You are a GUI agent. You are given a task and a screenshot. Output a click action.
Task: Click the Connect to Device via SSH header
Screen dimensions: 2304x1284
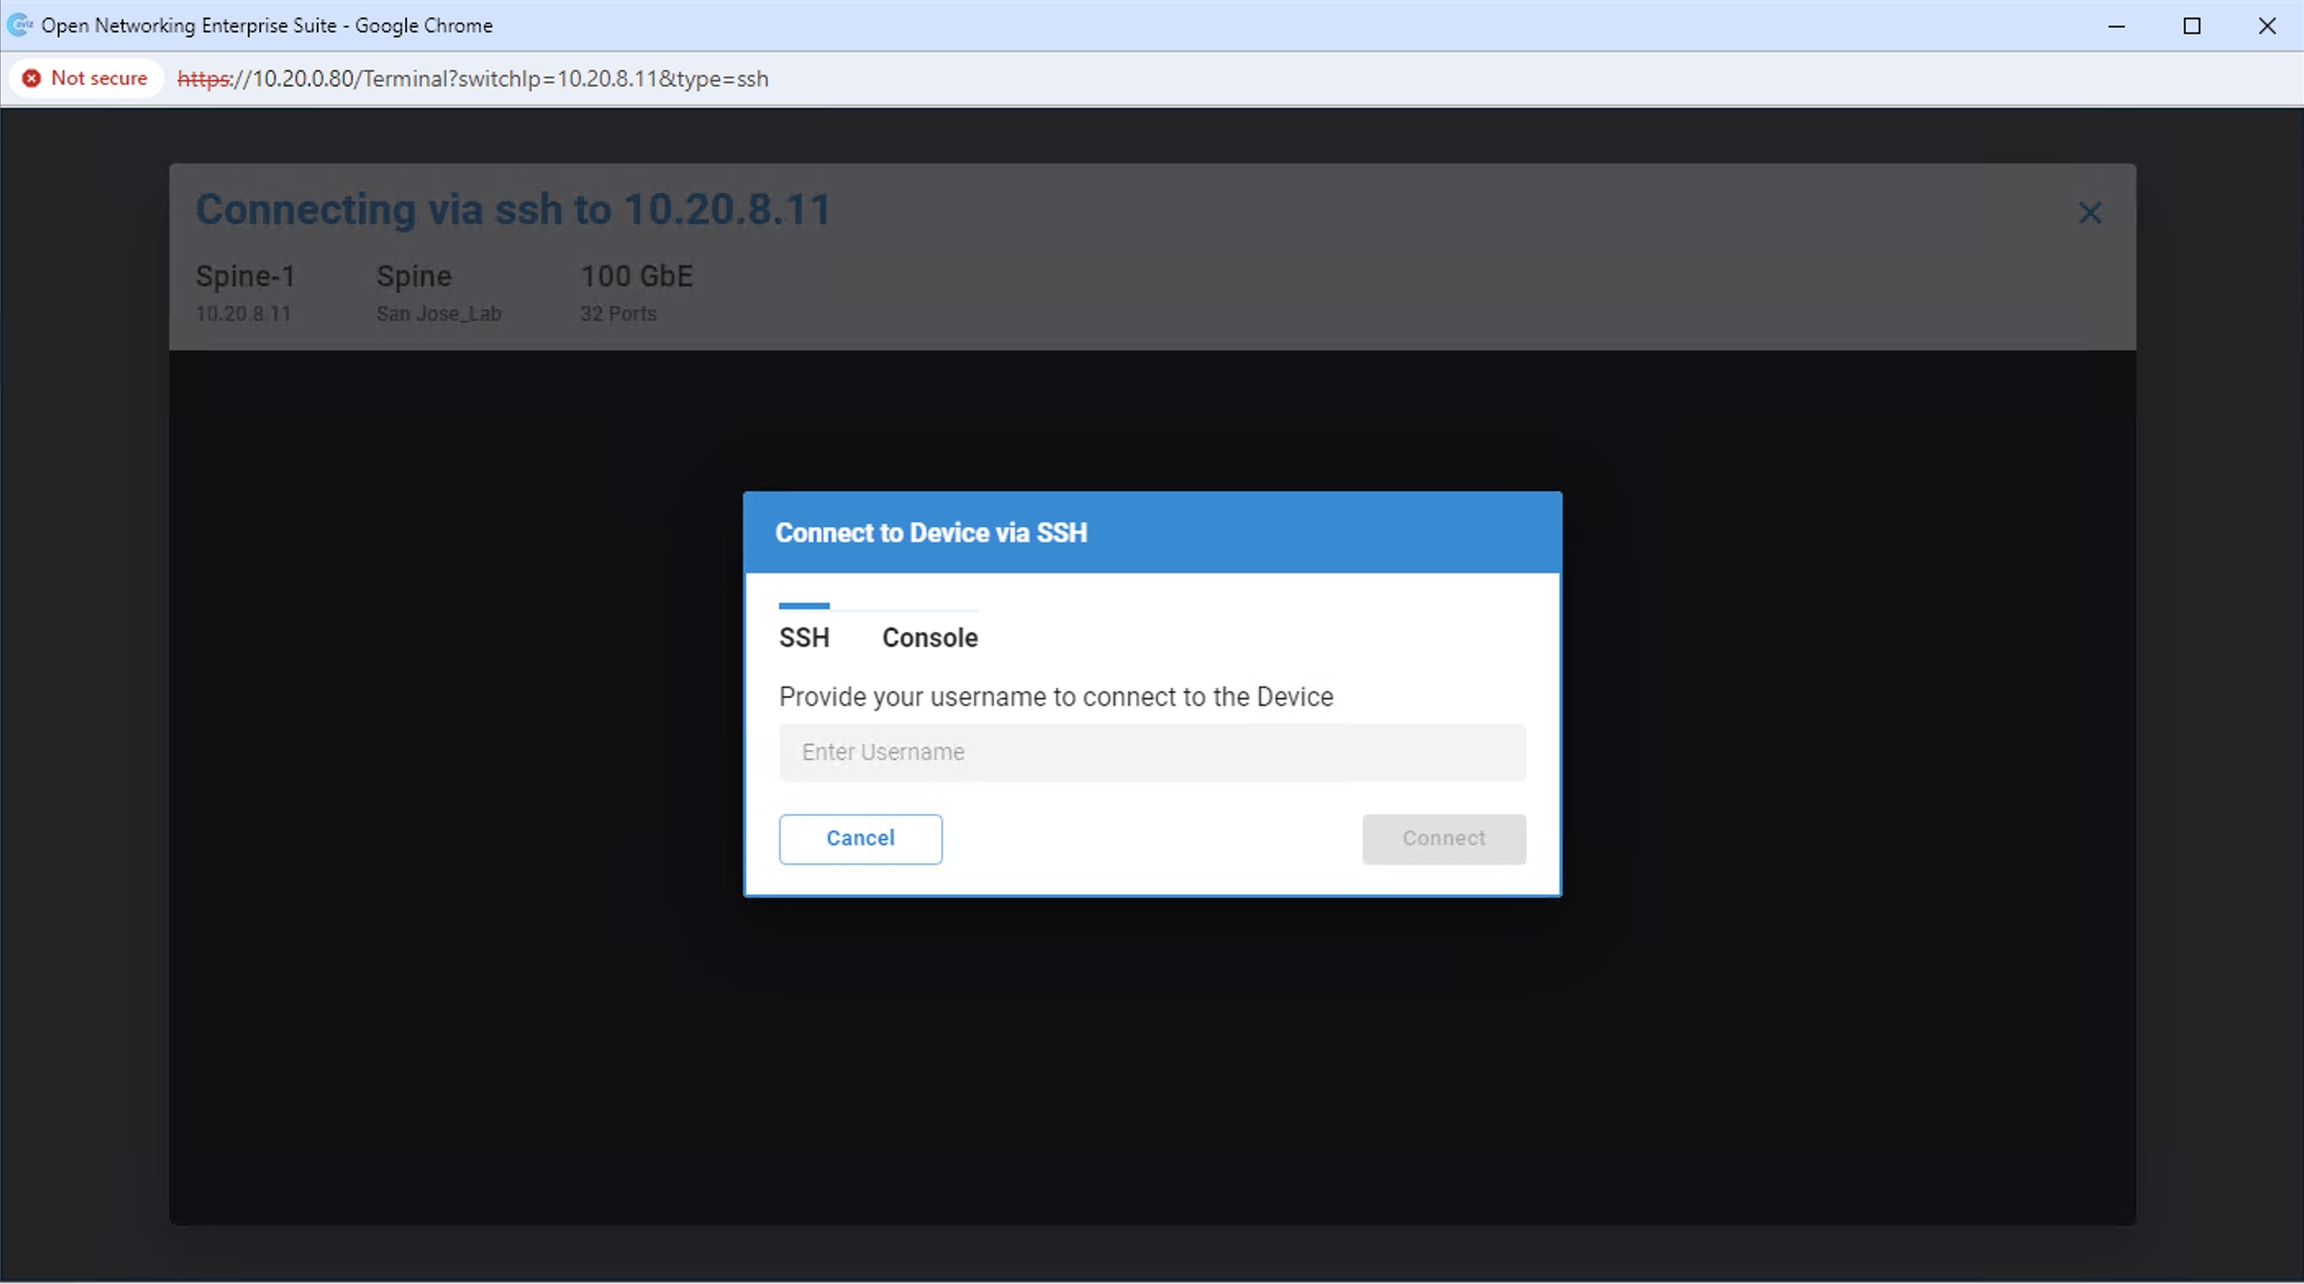(931, 533)
